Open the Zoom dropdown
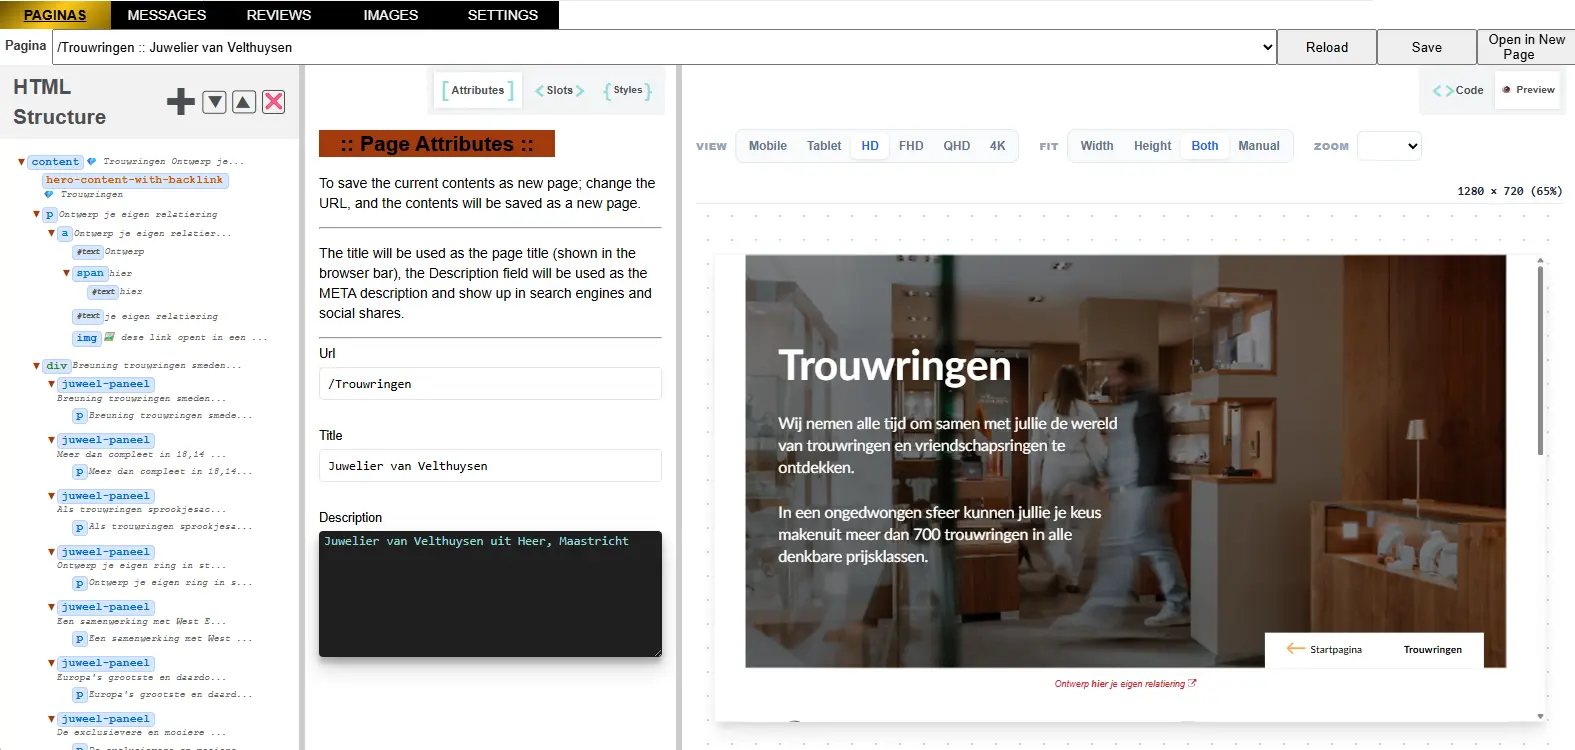Viewport: 1575px width, 750px height. [x=1389, y=146]
